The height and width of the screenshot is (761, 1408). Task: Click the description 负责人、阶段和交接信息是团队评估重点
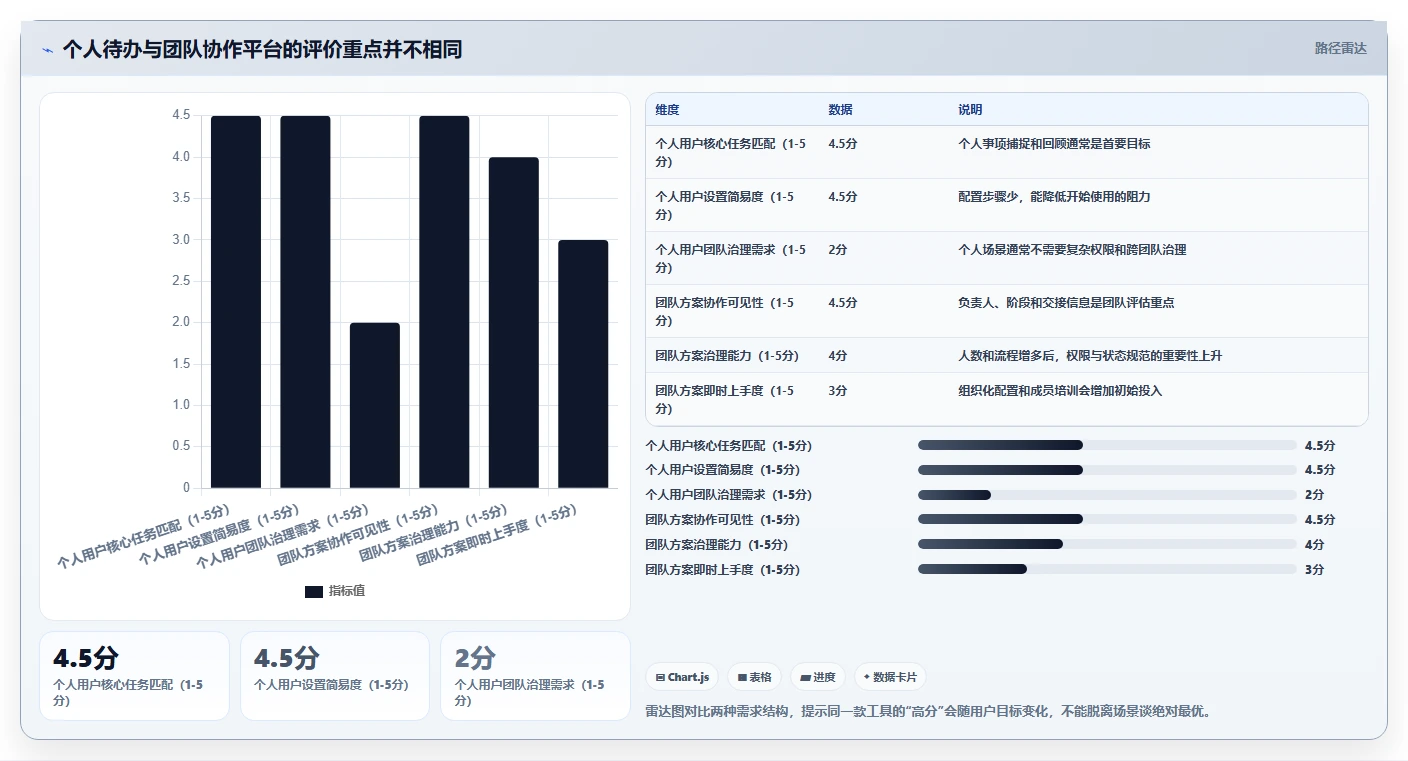[x=1066, y=303]
